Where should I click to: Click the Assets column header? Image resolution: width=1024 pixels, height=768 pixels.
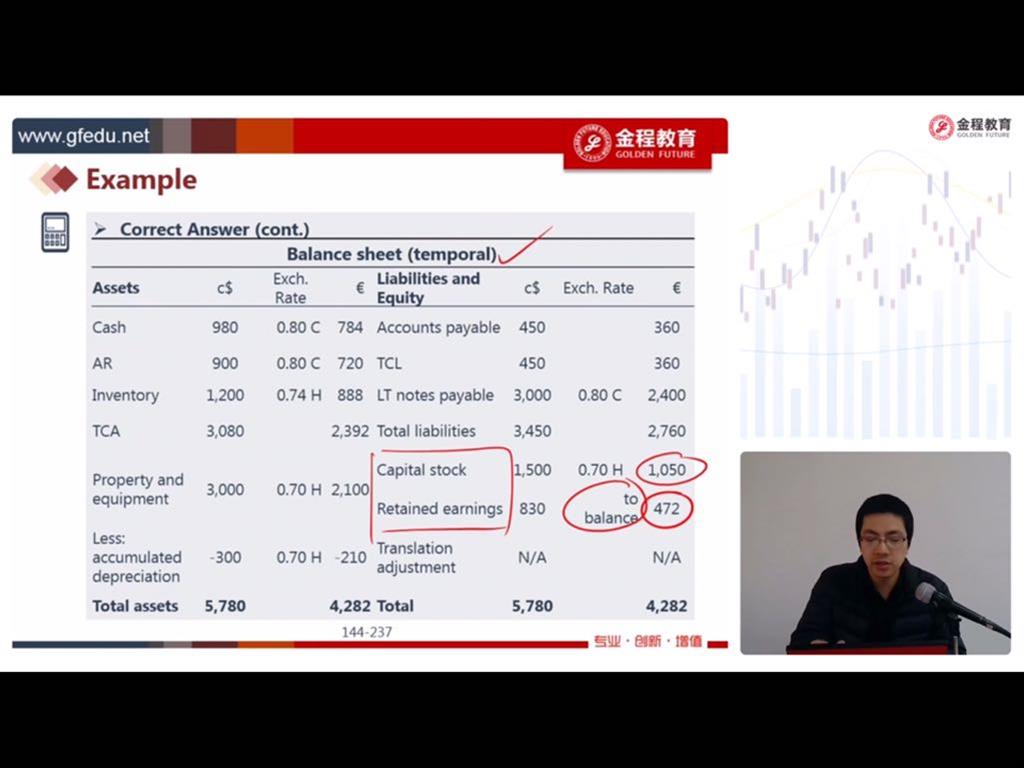[116, 288]
